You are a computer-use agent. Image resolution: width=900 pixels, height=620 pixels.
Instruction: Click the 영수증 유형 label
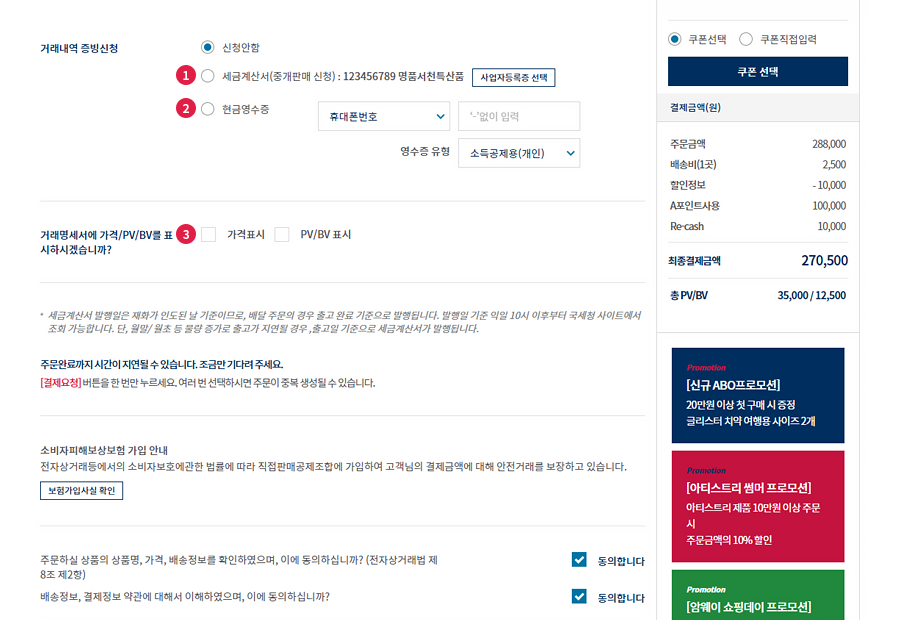(x=425, y=152)
